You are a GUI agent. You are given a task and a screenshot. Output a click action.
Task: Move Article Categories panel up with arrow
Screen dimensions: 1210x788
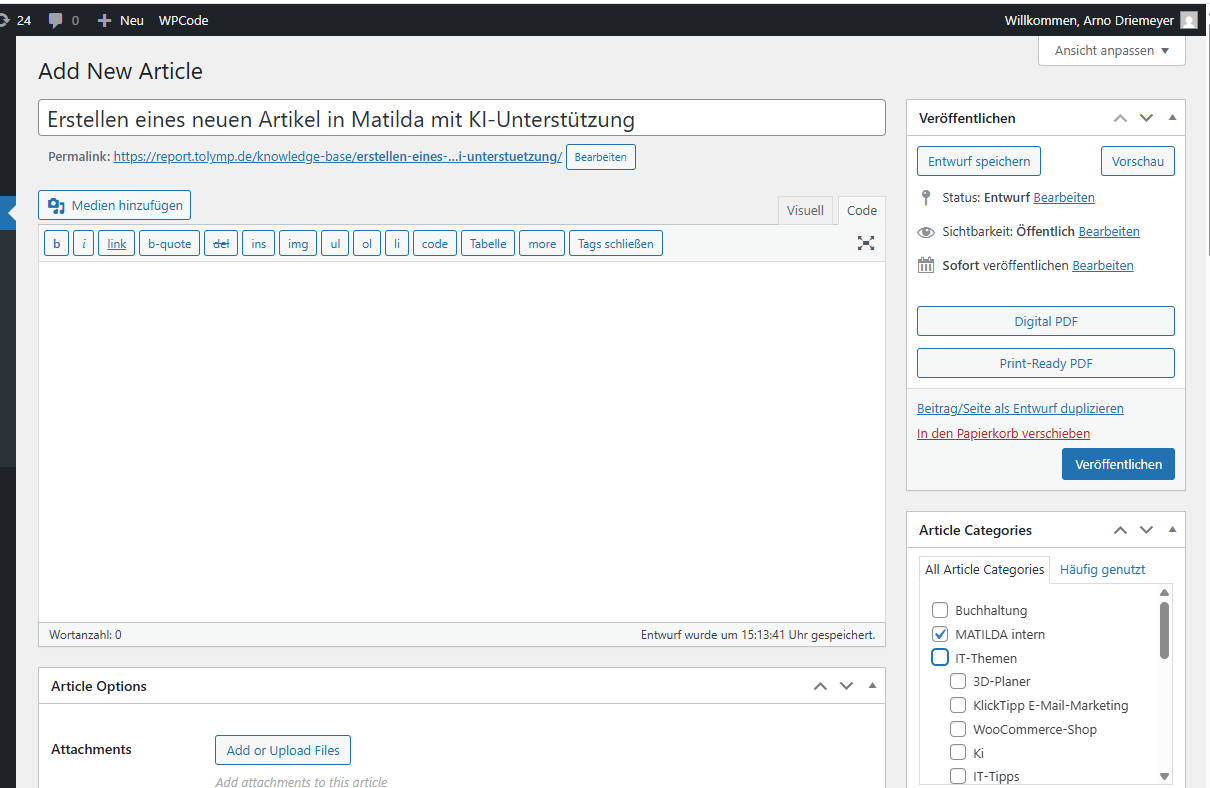point(1120,530)
